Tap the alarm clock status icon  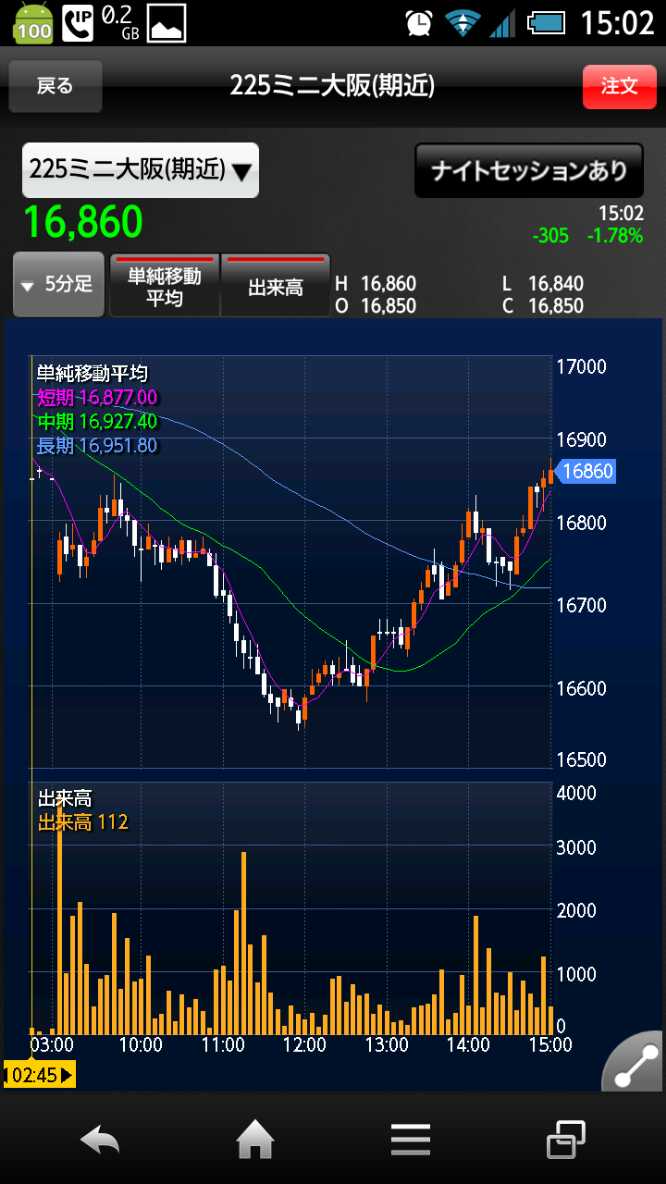click(420, 22)
